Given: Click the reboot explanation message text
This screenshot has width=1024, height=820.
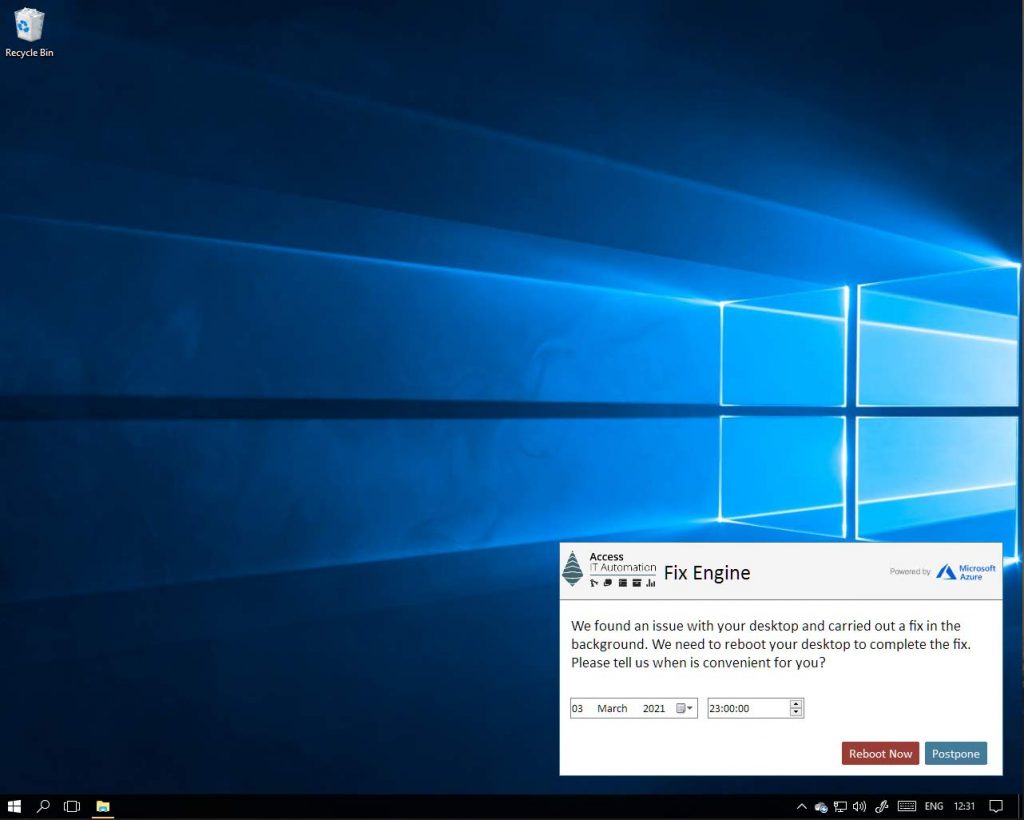Looking at the screenshot, I should [x=771, y=644].
